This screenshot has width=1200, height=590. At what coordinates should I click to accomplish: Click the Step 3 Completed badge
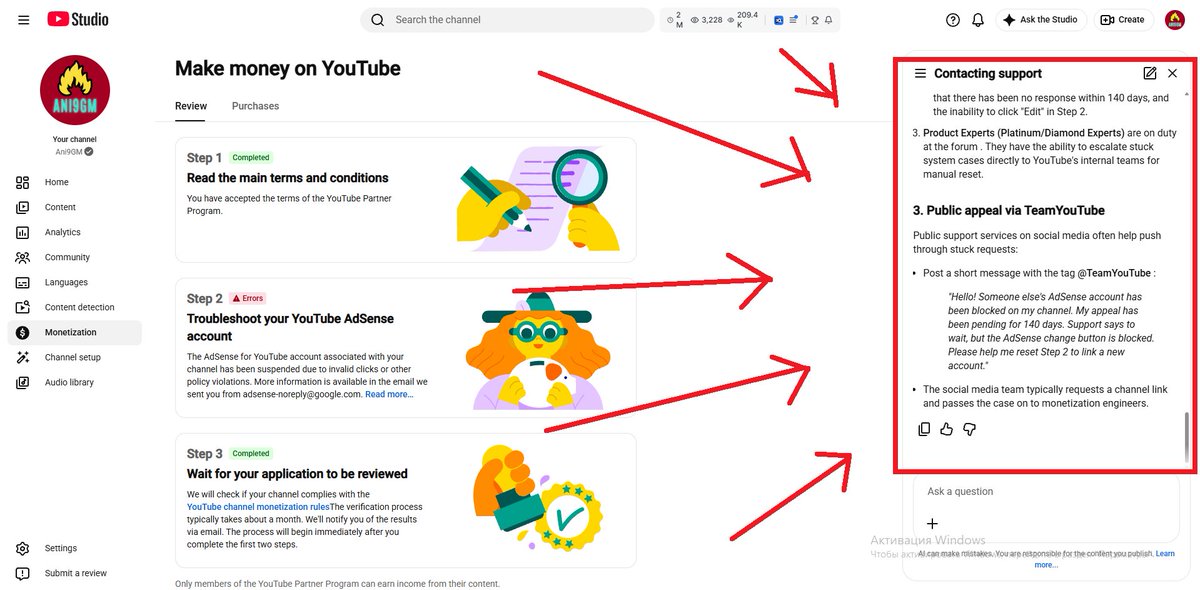coord(251,453)
